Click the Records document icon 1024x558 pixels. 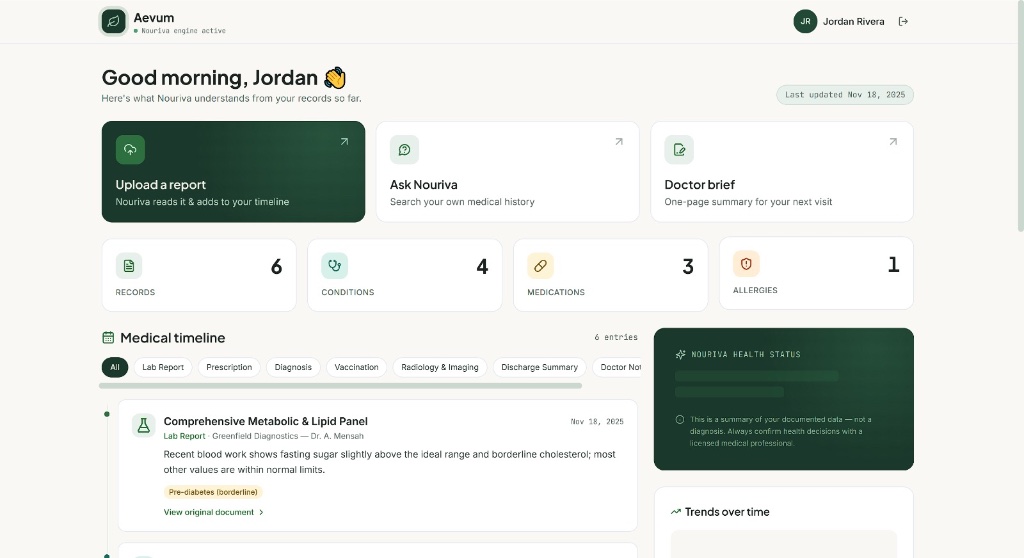(129, 266)
